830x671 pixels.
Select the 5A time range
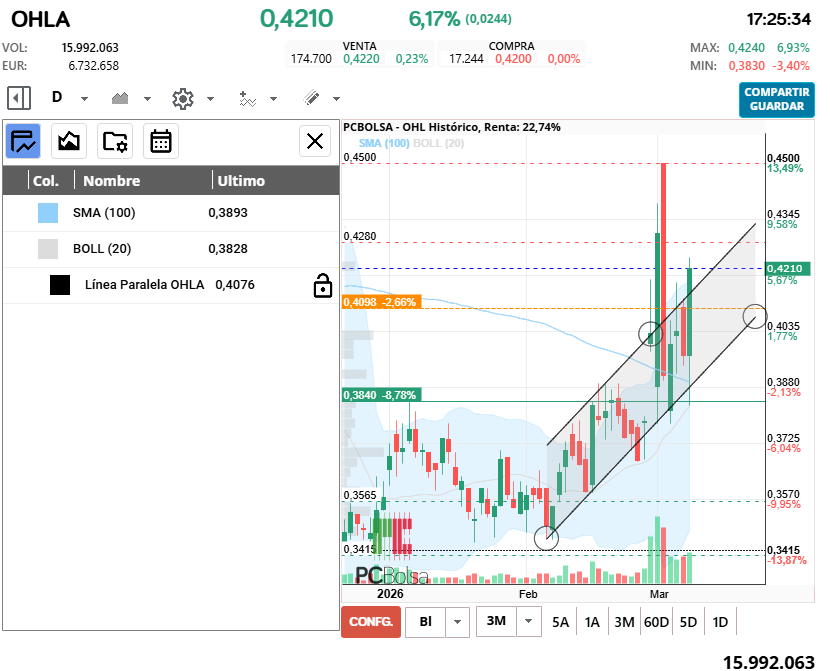(560, 622)
